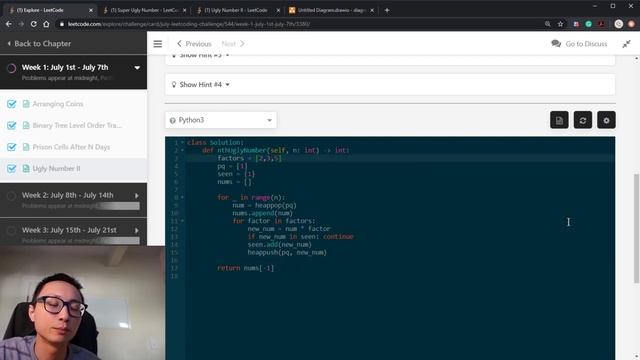Open the browser profile avatar

pos(619,24)
